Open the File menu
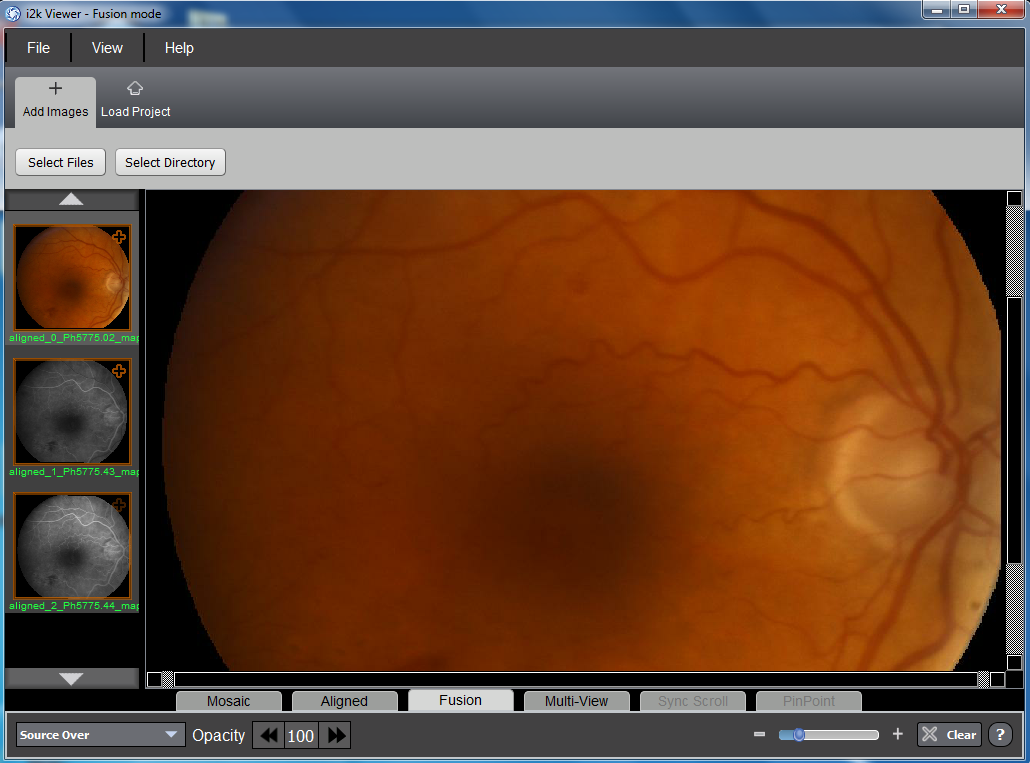 coord(38,48)
